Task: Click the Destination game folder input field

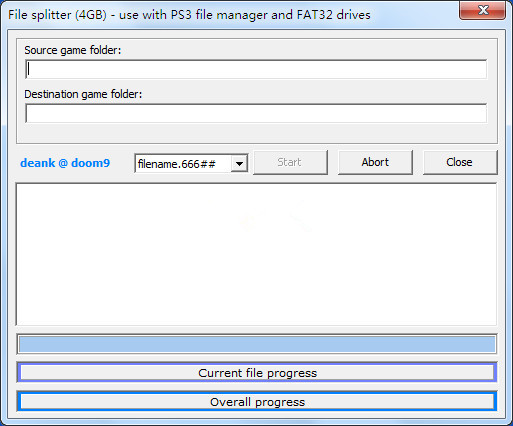Action: tap(256, 113)
